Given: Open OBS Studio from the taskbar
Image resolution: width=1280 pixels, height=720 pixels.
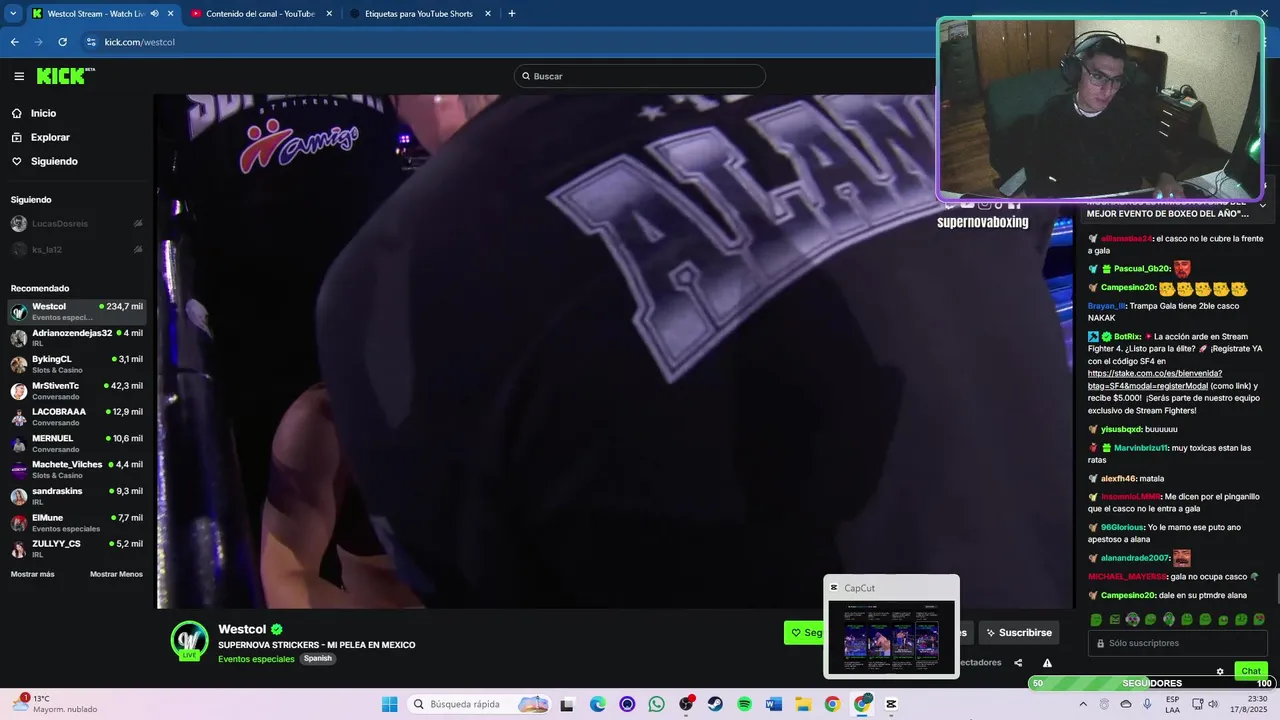Looking at the screenshot, I should (x=686, y=704).
